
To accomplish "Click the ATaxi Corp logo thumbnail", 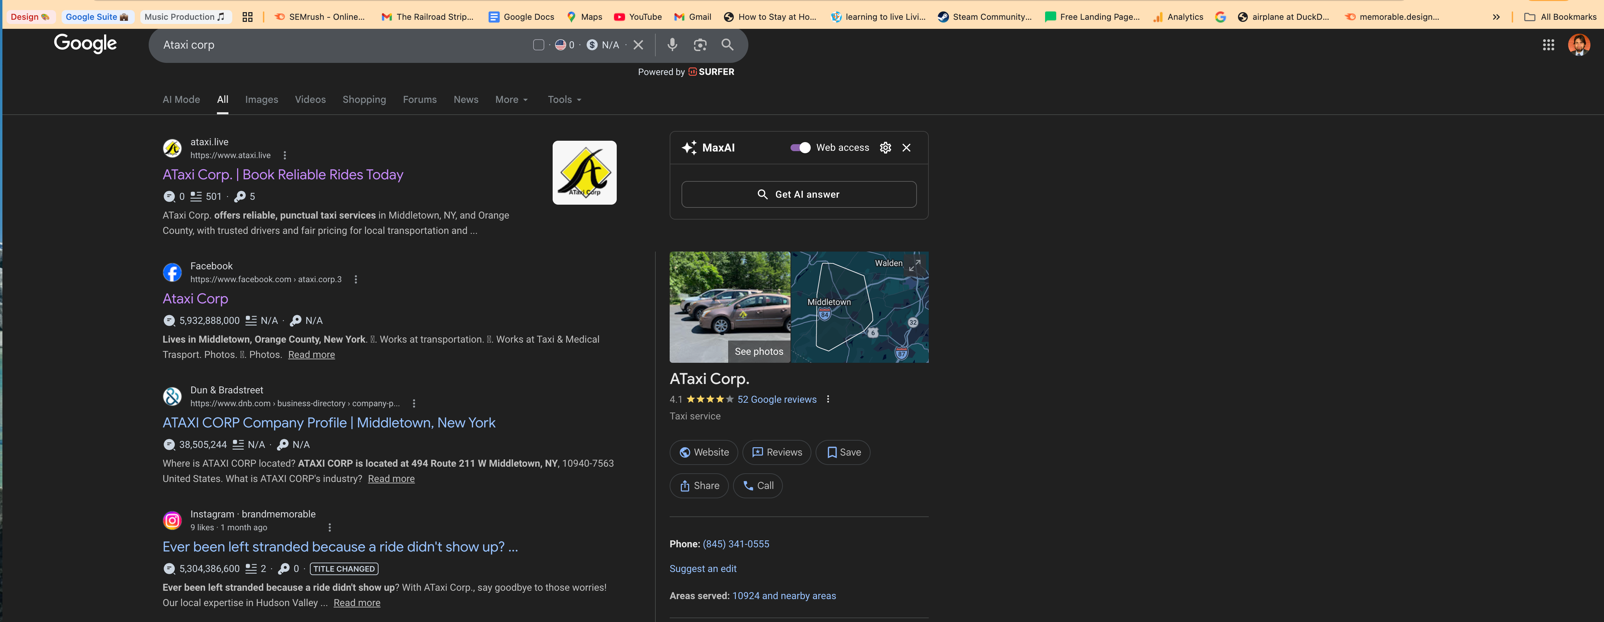I will [x=584, y=172].
